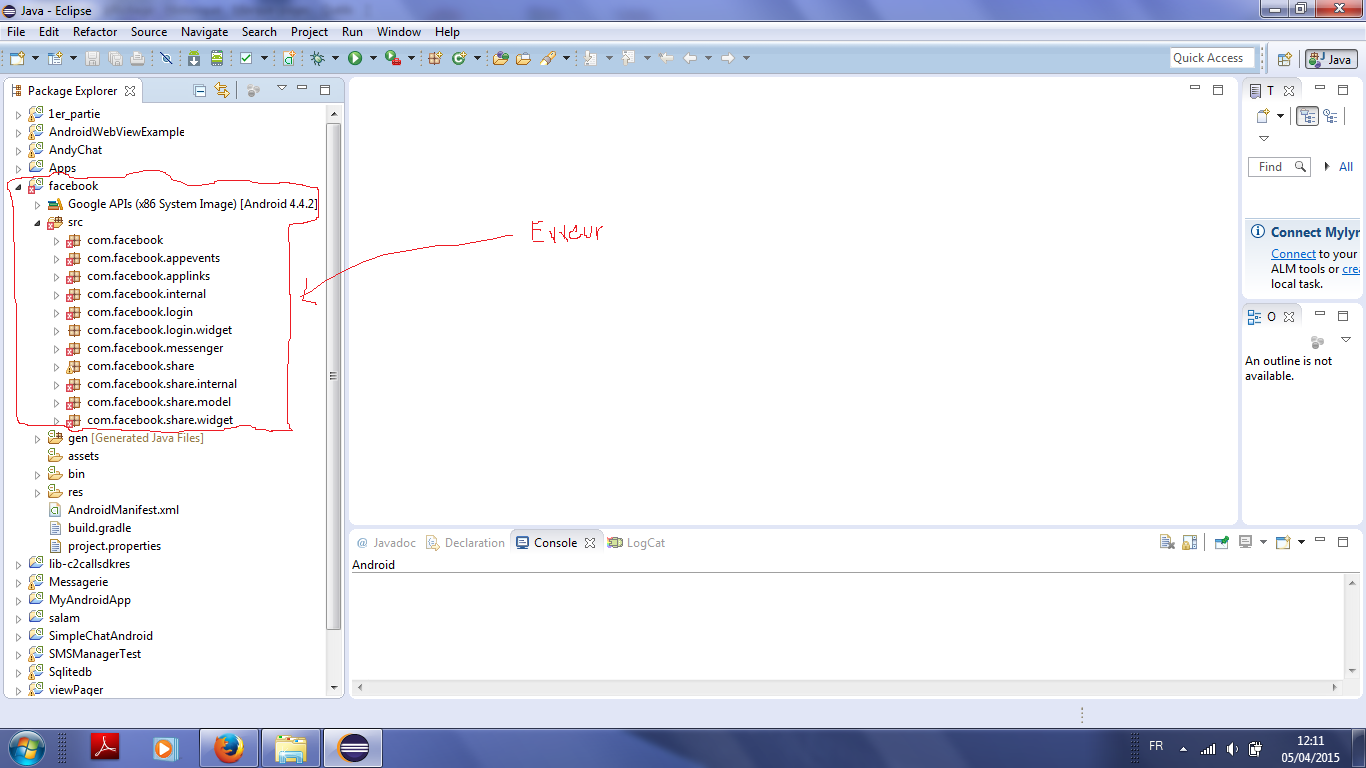Switch to the Declaration tab
The width and height of the screenshot is (1366, 768).
[465, 543]
